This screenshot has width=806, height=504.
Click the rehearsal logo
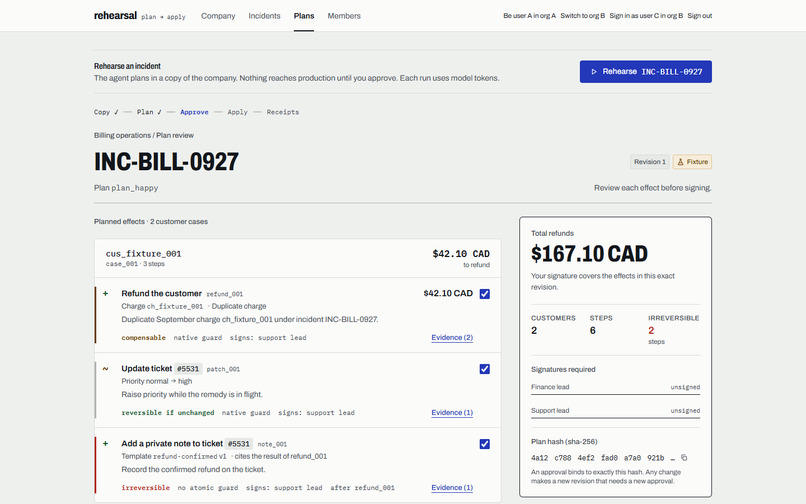coord(115,15)
